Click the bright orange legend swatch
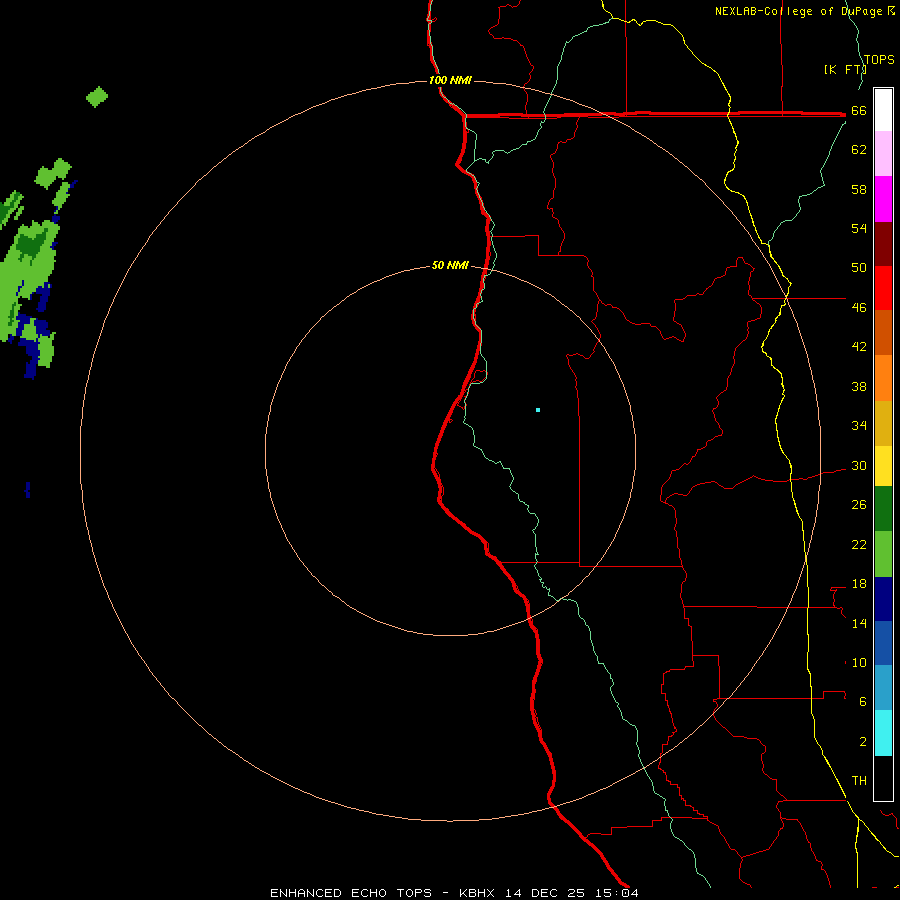 point(883,378)
